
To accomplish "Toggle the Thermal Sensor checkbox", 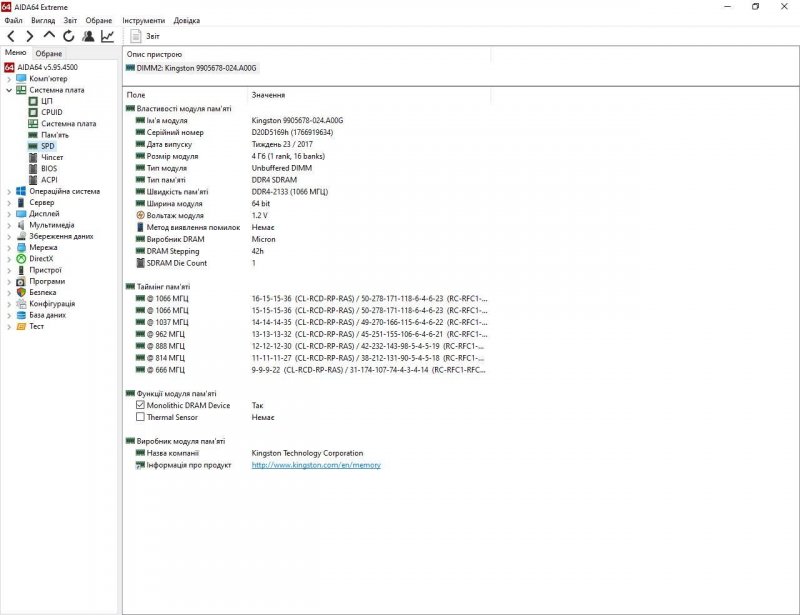I will 140,417.
